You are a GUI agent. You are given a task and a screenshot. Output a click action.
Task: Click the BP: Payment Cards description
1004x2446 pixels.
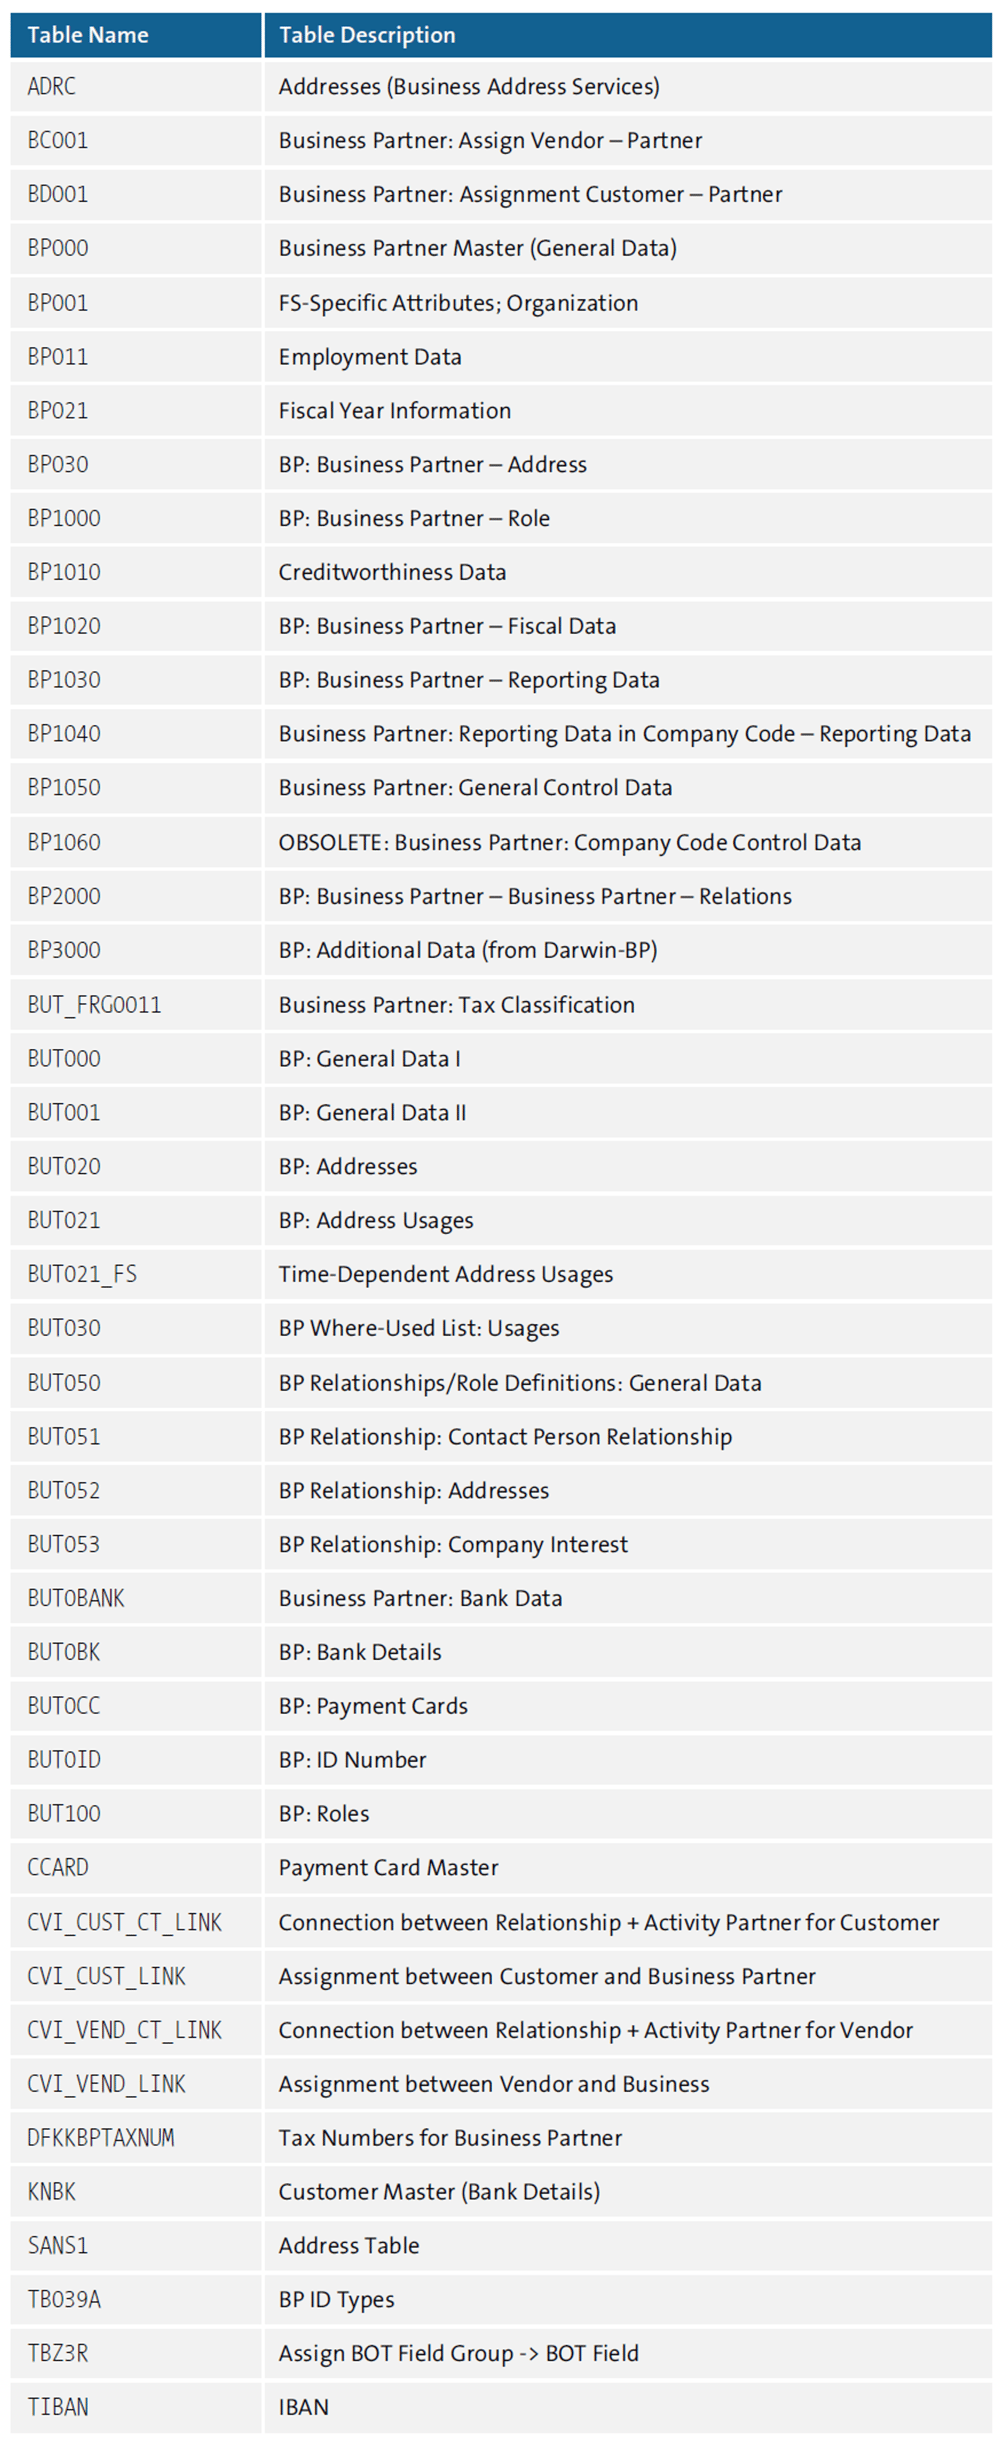(373, 1706)
